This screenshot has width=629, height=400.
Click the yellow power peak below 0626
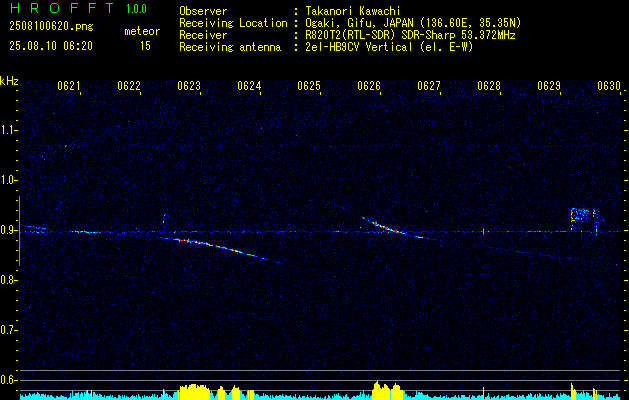(387, 390)
